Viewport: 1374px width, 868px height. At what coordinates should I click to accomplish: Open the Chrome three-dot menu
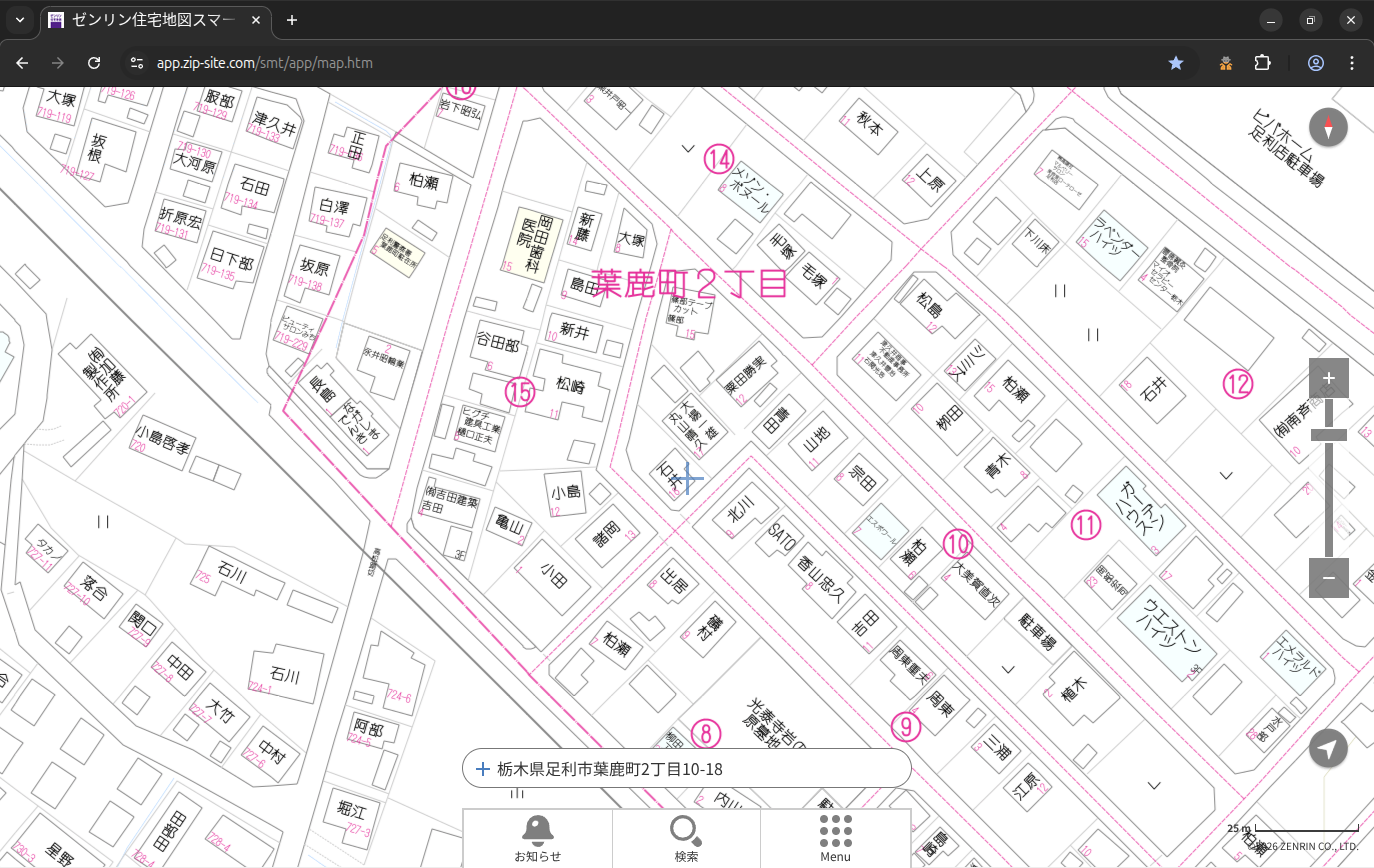[x=1353, y=63]
